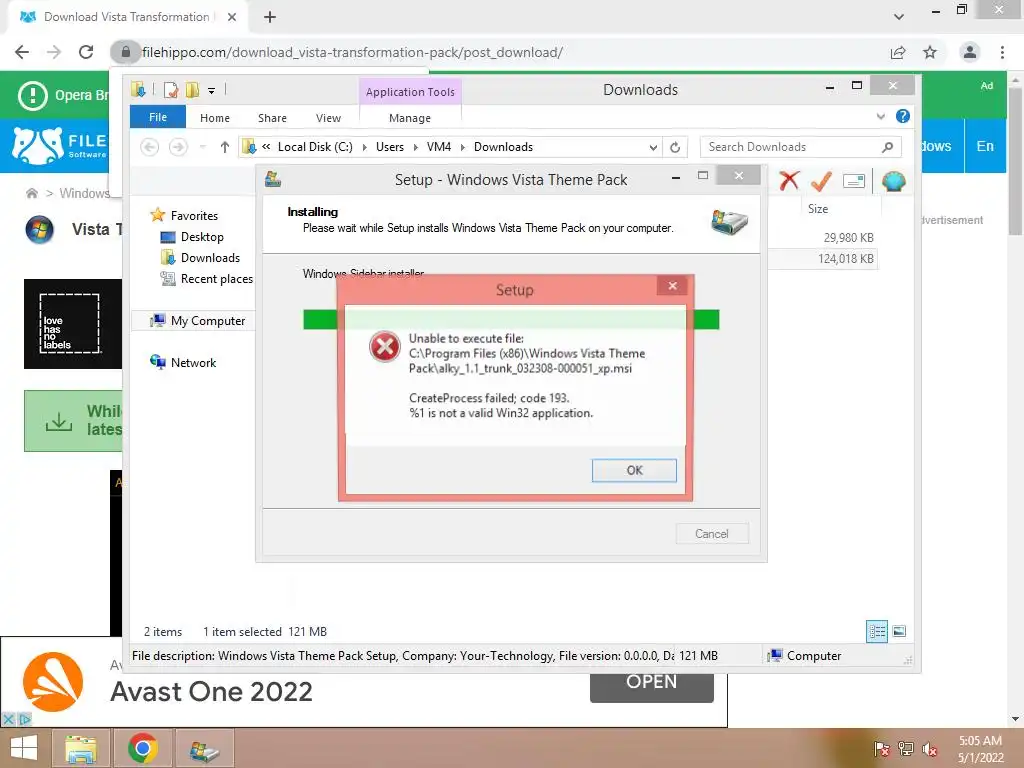Click the 29,980 KB file size cell
Image resolution: width=1024 pixels, height=768 pixels.
848,238
